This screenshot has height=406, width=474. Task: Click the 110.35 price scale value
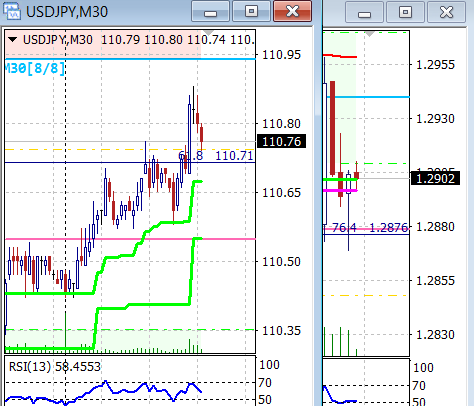281,331
